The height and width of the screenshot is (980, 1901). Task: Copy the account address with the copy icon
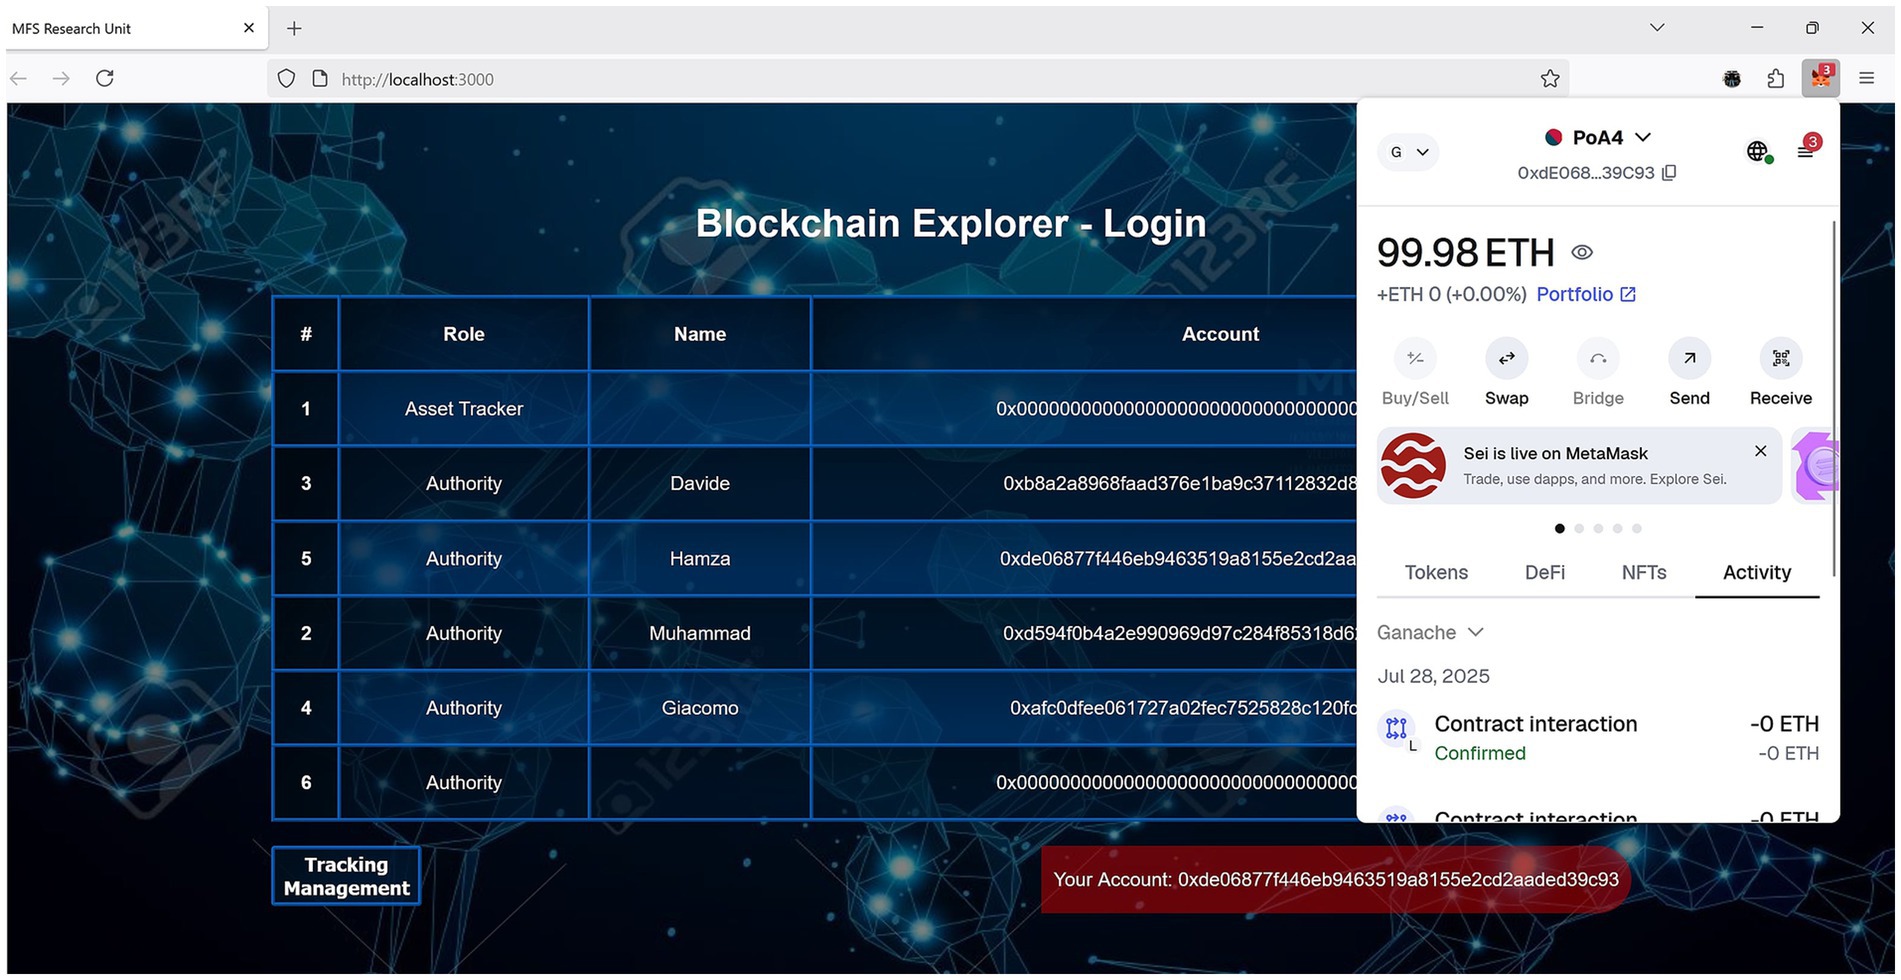click(1668, 172)
